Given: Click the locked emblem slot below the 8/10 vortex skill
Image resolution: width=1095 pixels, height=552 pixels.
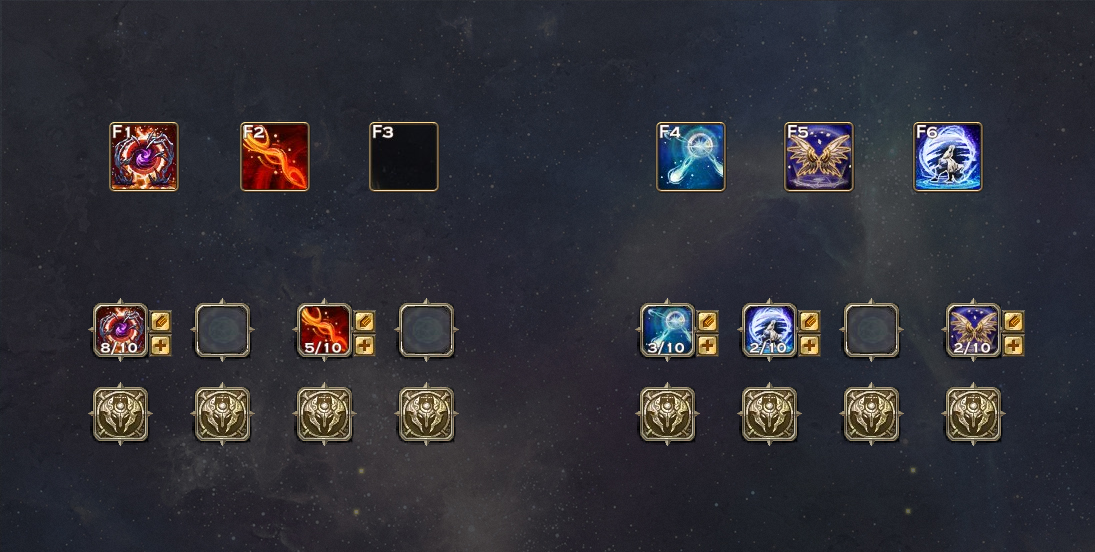Looking at the screenshot, I should click(x=120, y=414).
